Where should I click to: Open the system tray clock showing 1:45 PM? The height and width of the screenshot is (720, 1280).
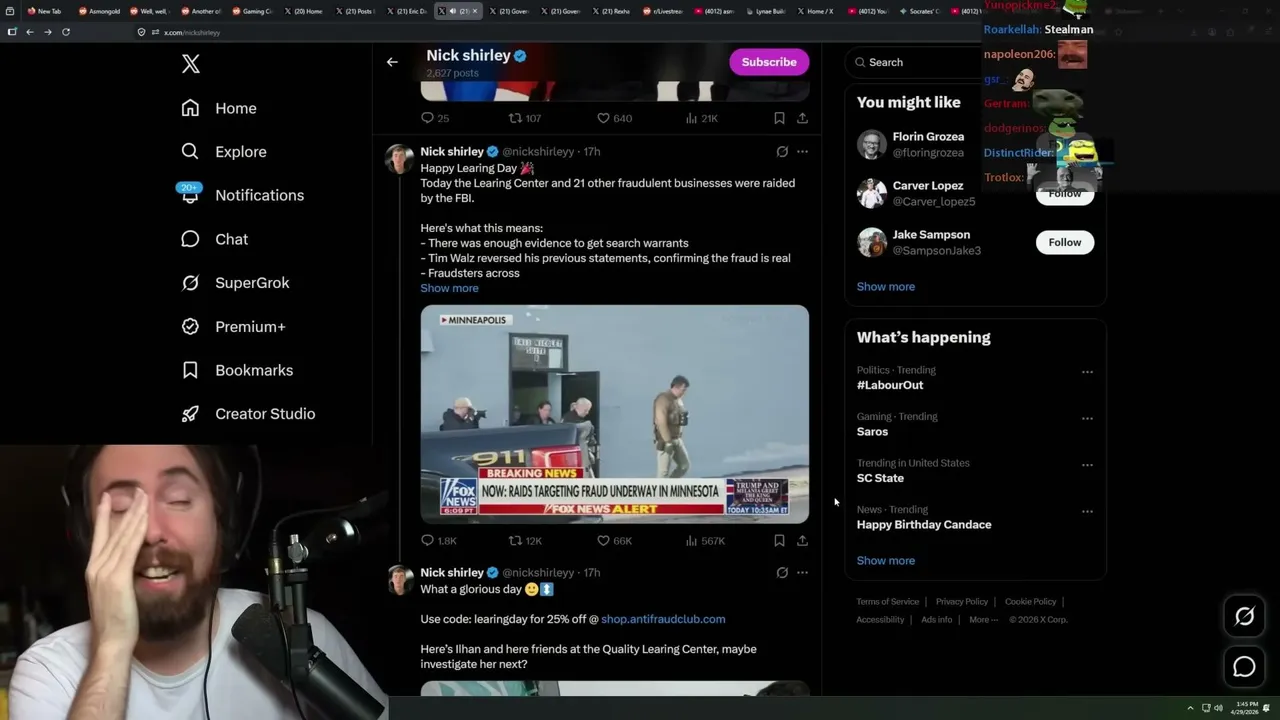pos(1247,708)
